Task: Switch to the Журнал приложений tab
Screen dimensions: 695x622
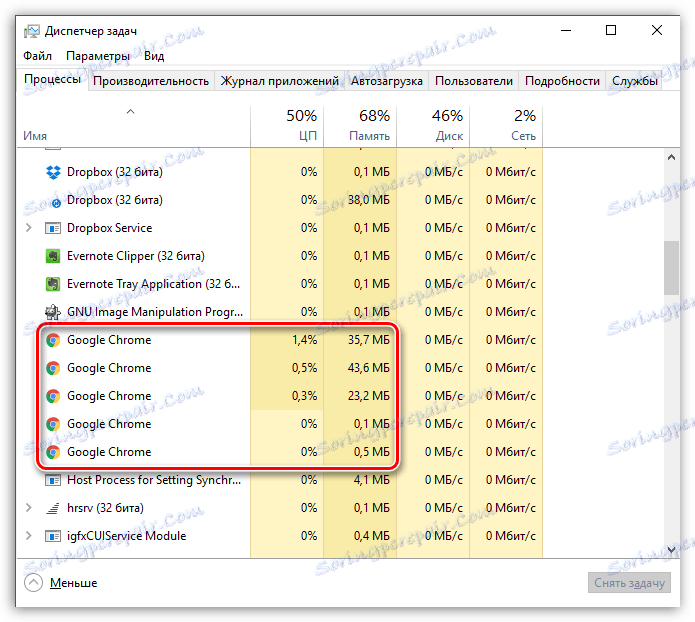Action: [280, 81]
